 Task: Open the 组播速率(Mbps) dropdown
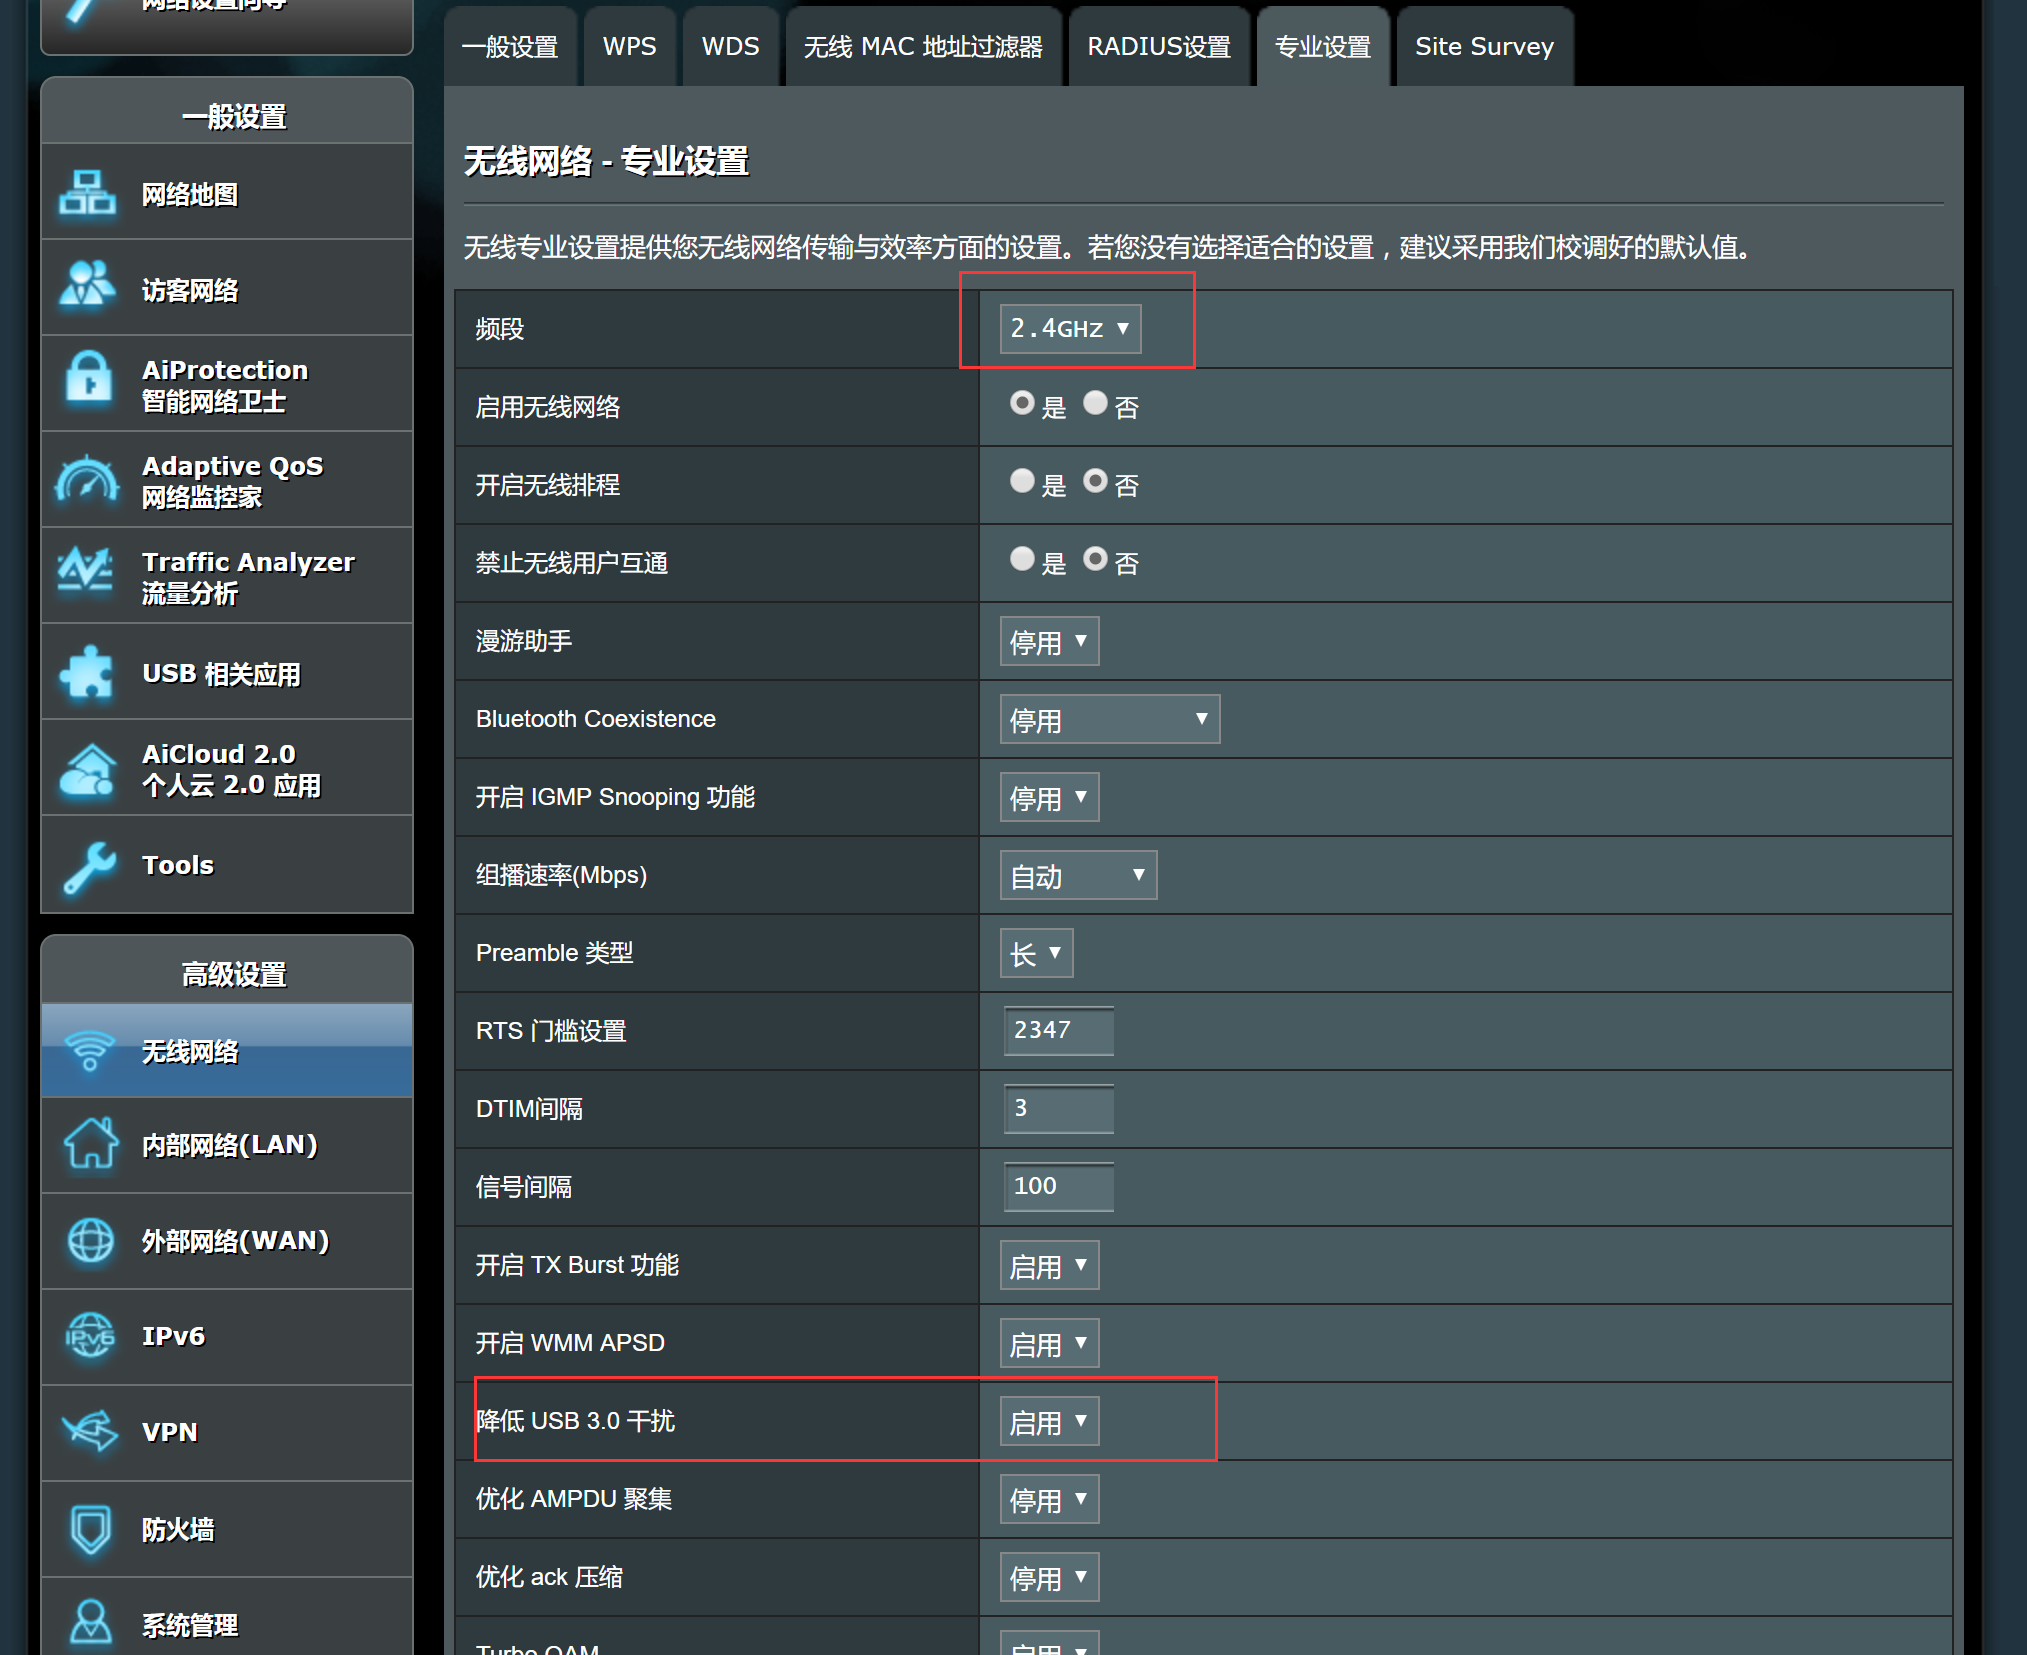coord(1077,875)
